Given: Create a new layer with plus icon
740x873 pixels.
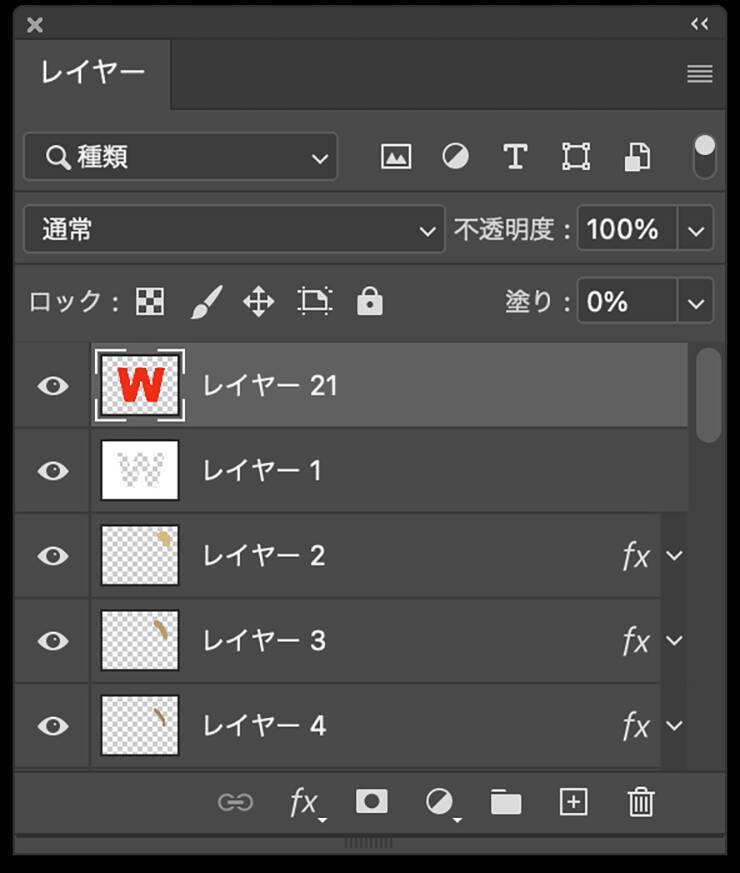Looking at the screenshot, I should pos(573,802).
